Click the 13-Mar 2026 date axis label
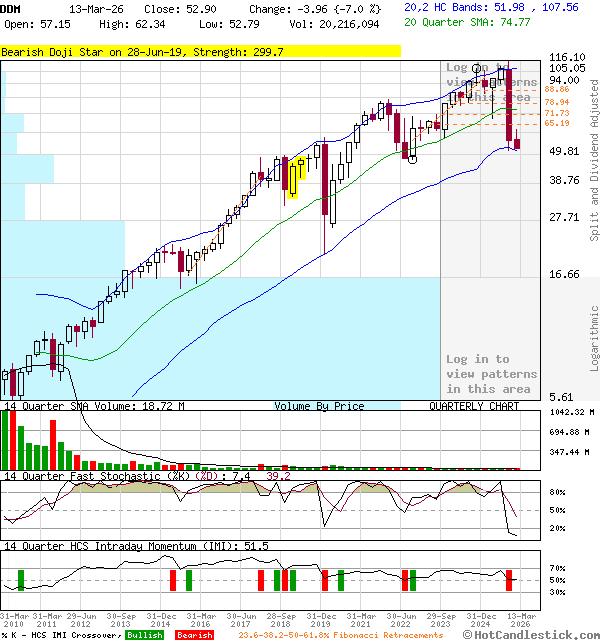The width and height of the screenshot is (600, 640). click(x=519, y=620)
